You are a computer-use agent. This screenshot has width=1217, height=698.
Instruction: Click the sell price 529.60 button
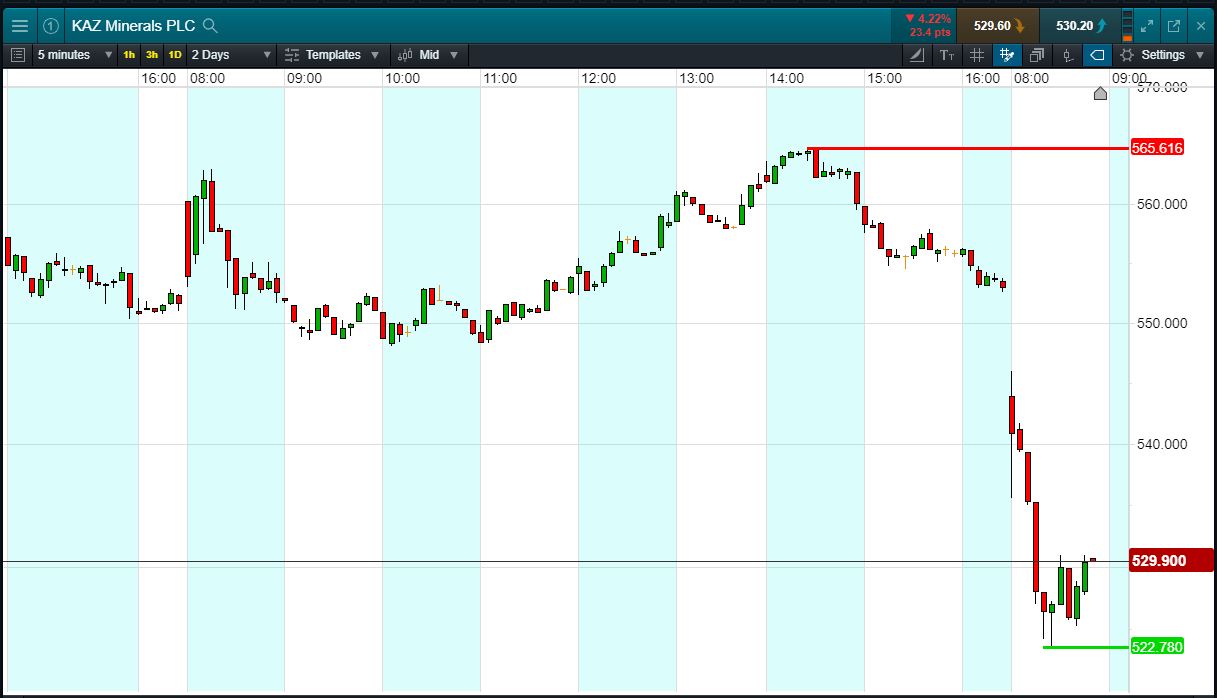pos(997,26)
